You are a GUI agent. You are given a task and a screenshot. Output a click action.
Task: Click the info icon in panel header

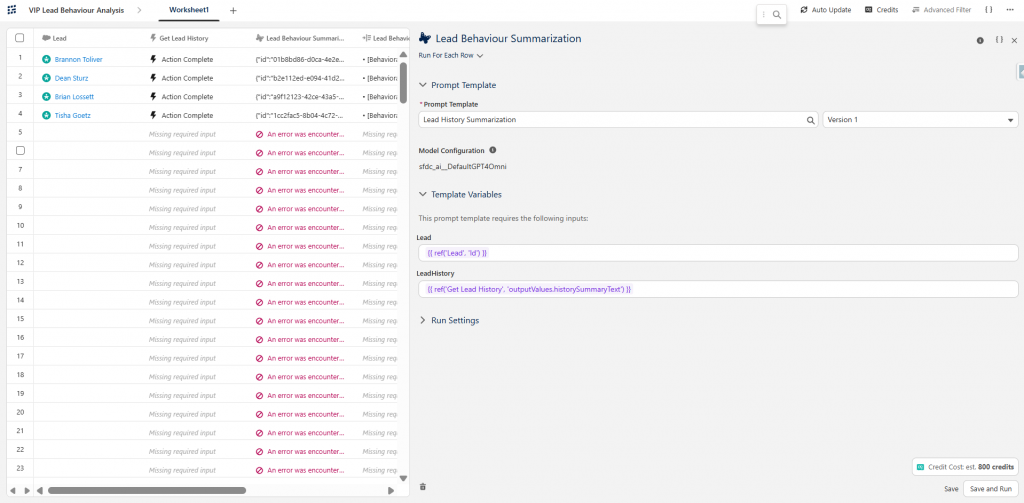(x=980, y=41)
